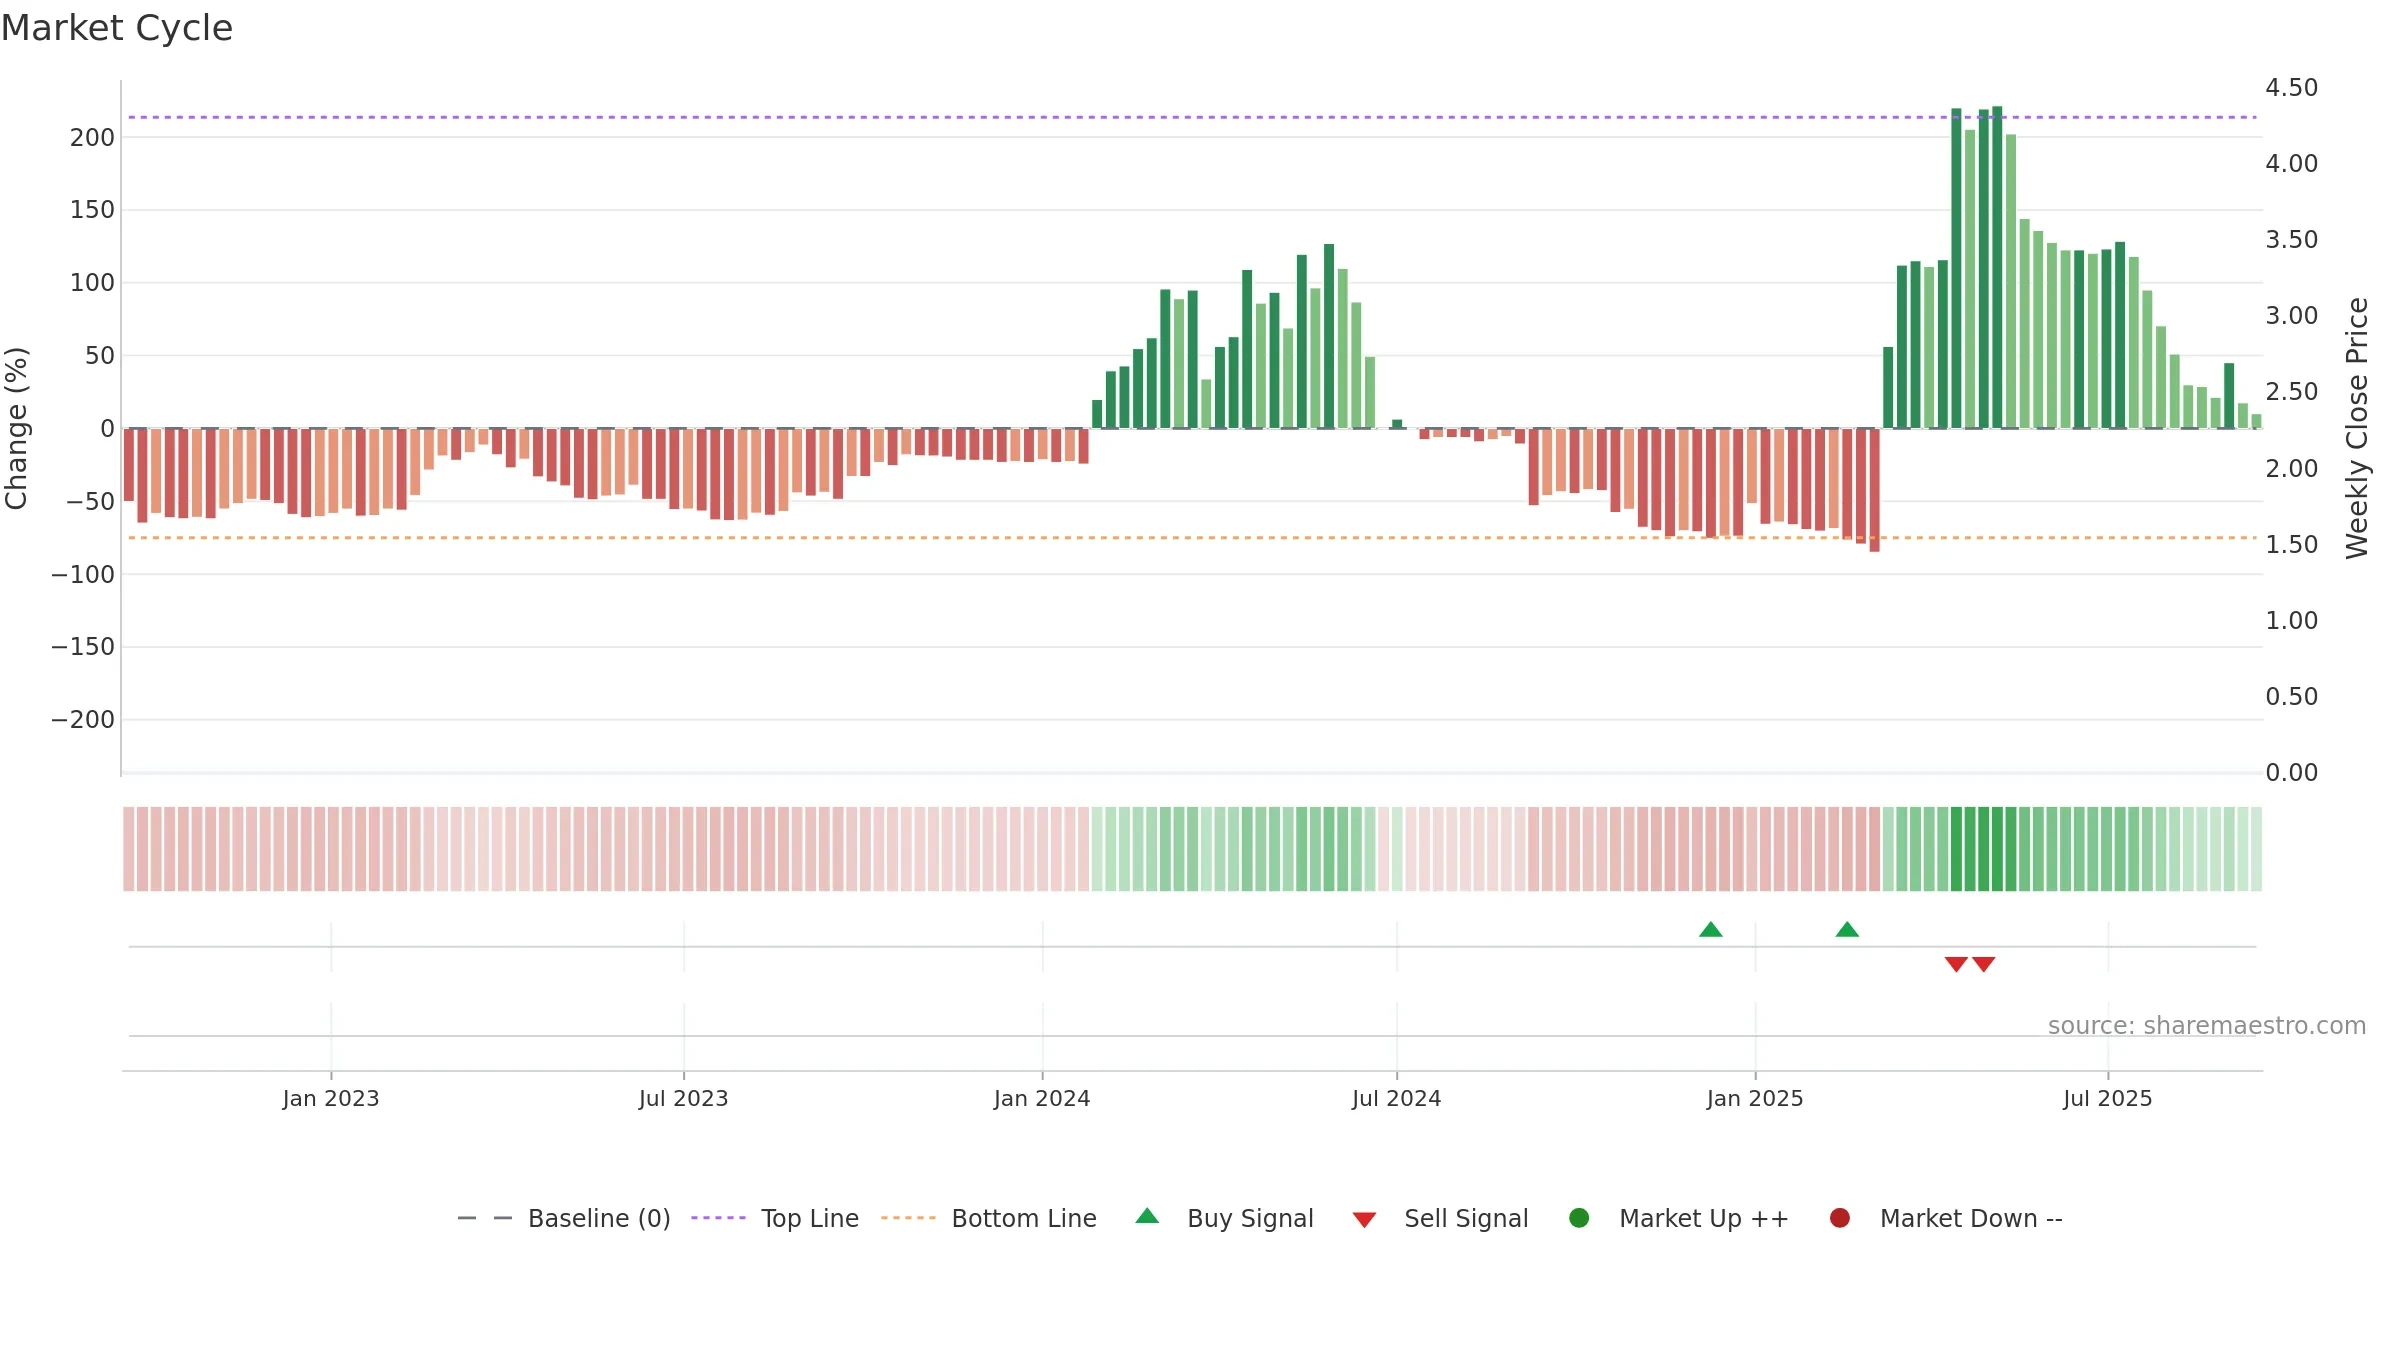Click the Jan 2024 axis label
Screen dimensions: 2400x1350
pyautogui.click(x=1042, y=1099)
